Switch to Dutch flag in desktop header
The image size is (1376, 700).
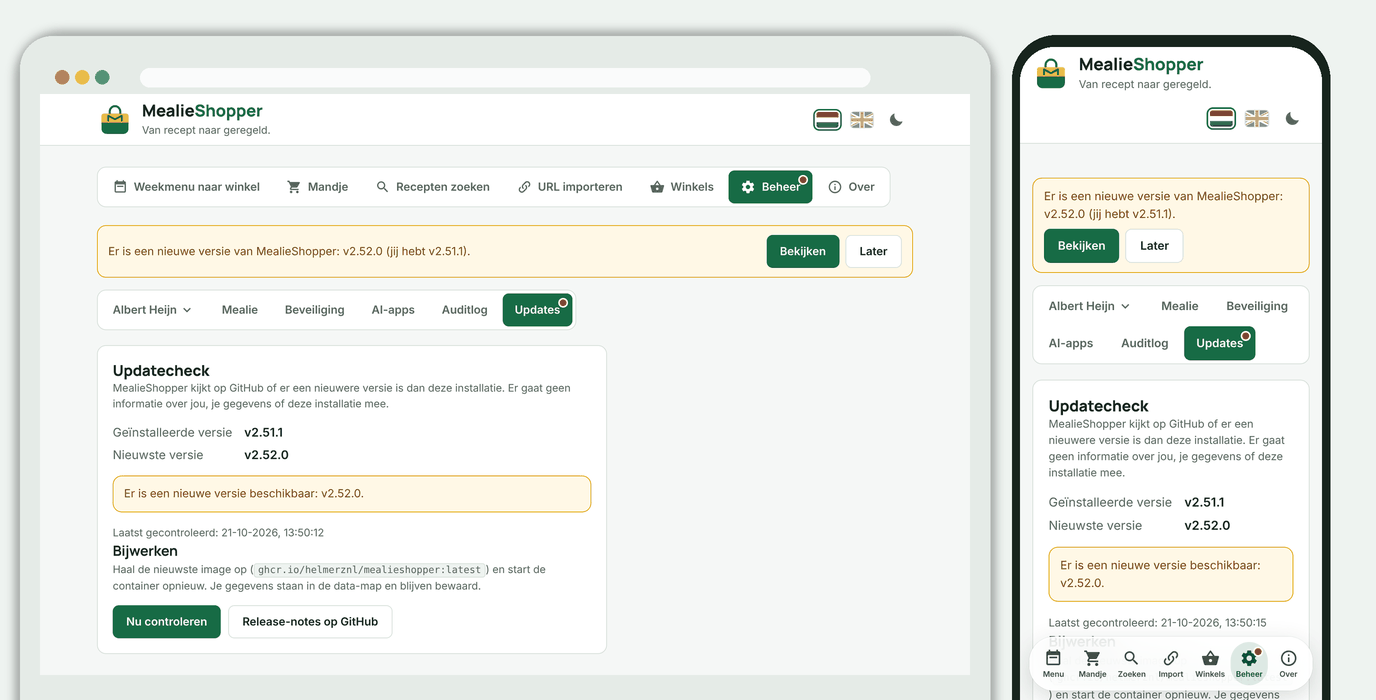pos(827,120)
